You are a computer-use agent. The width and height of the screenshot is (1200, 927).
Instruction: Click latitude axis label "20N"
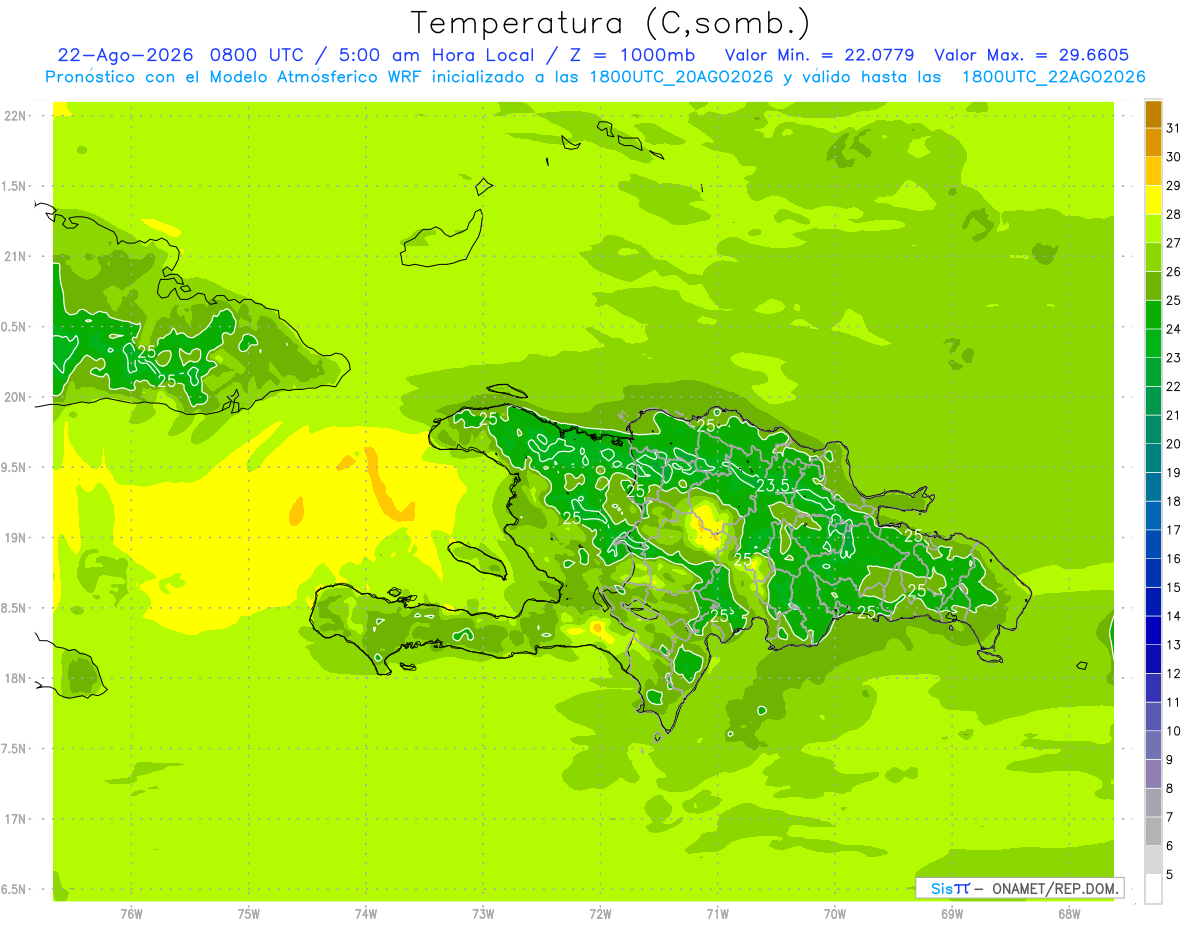(16, 397)
